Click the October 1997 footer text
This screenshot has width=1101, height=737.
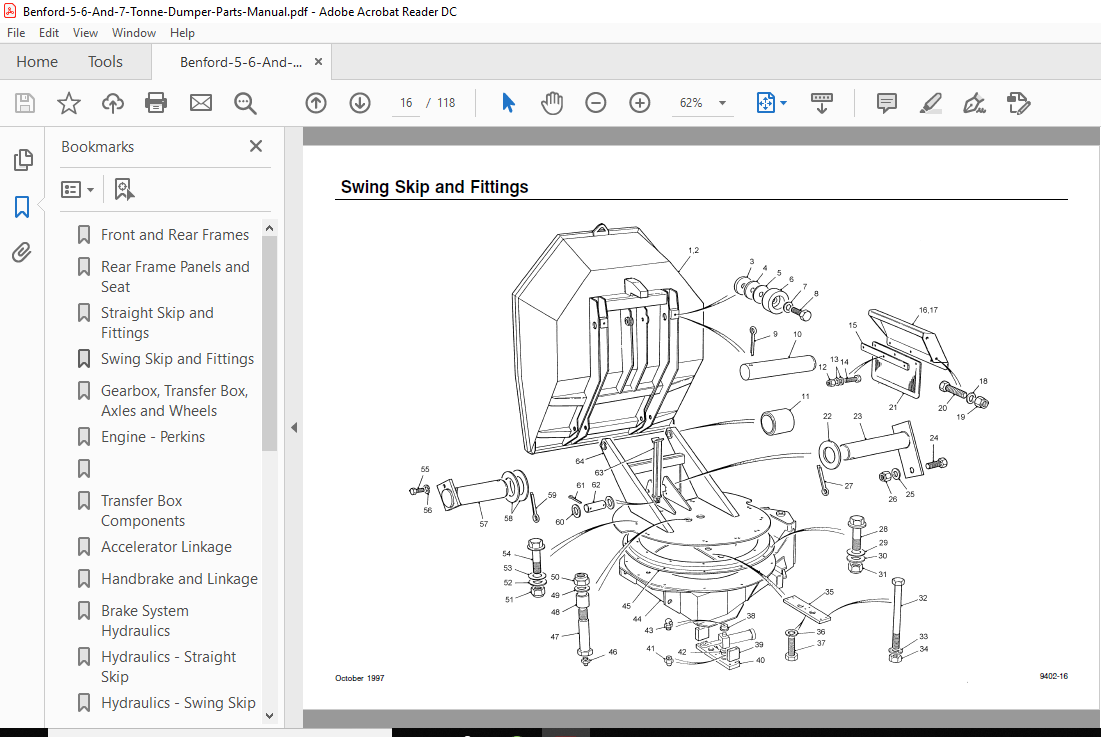(x=360, y=678)
